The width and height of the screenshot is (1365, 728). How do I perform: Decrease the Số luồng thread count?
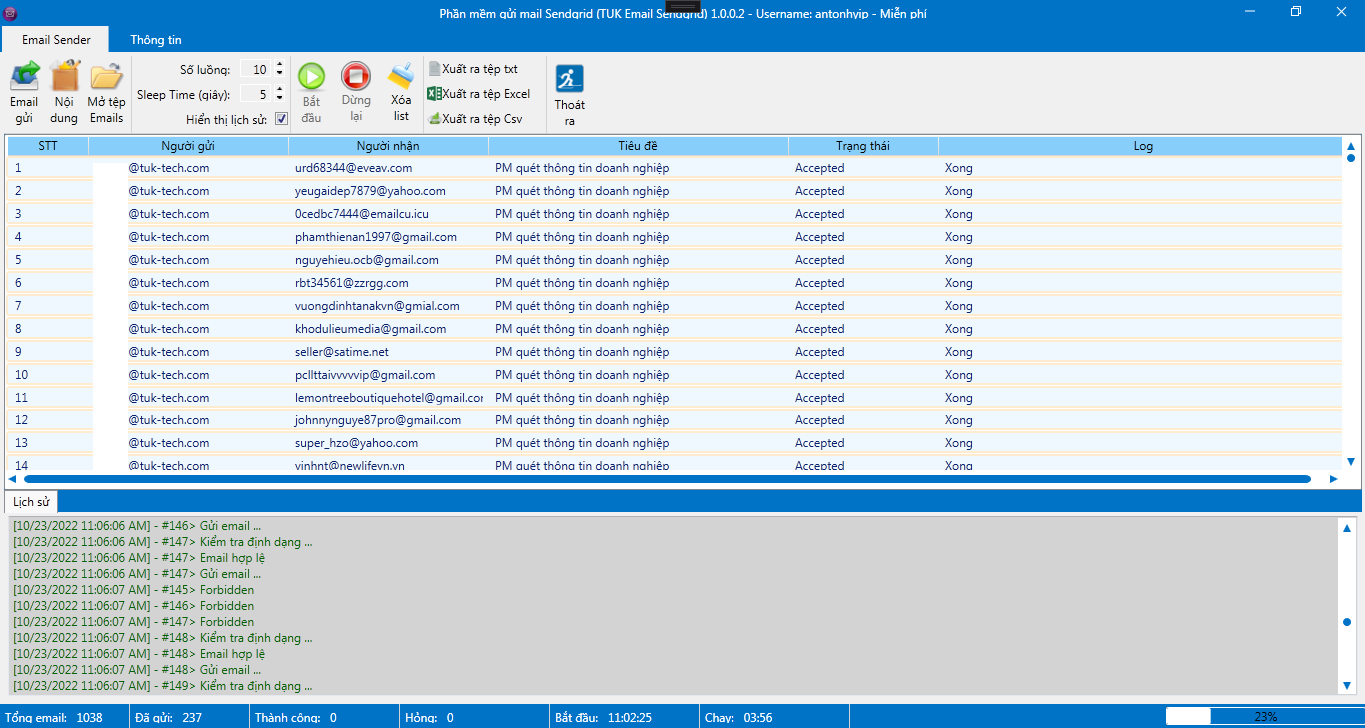pos(279,74)
